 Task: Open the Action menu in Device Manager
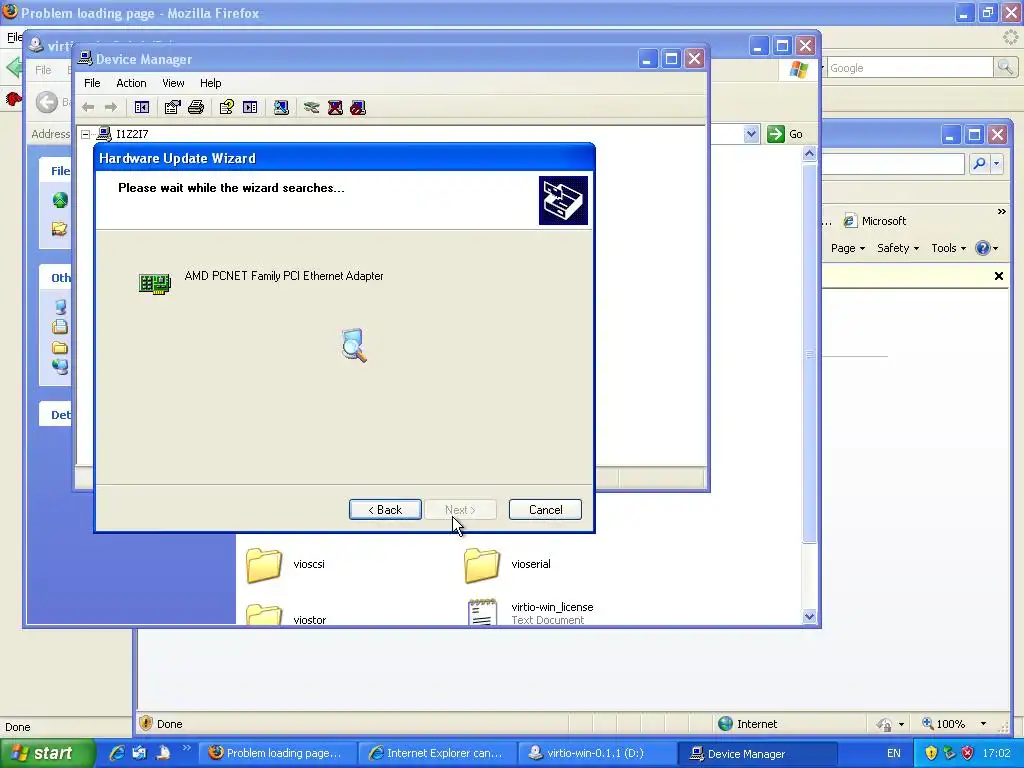(131, 83)
